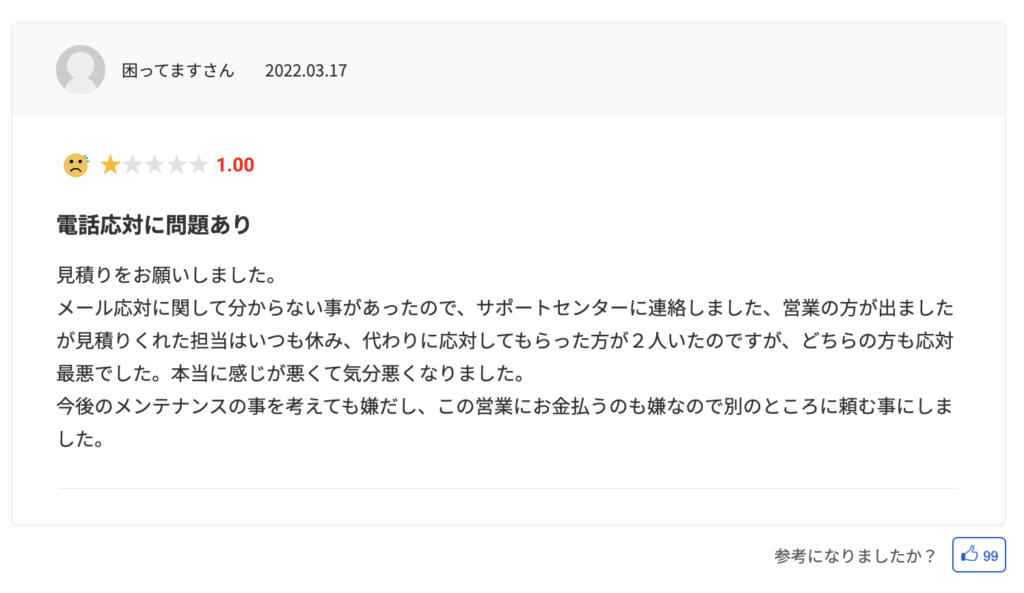Click the review title 電話応対に問題あり
The image size is (1024, 593).
tap(154, 225)
